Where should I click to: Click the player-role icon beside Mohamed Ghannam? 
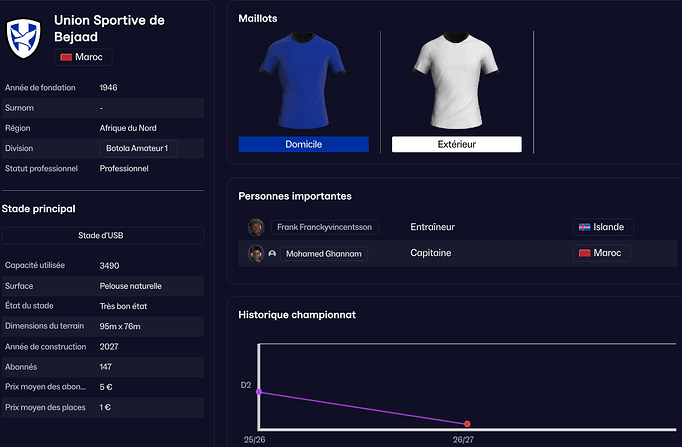click(x=272, y=254)
